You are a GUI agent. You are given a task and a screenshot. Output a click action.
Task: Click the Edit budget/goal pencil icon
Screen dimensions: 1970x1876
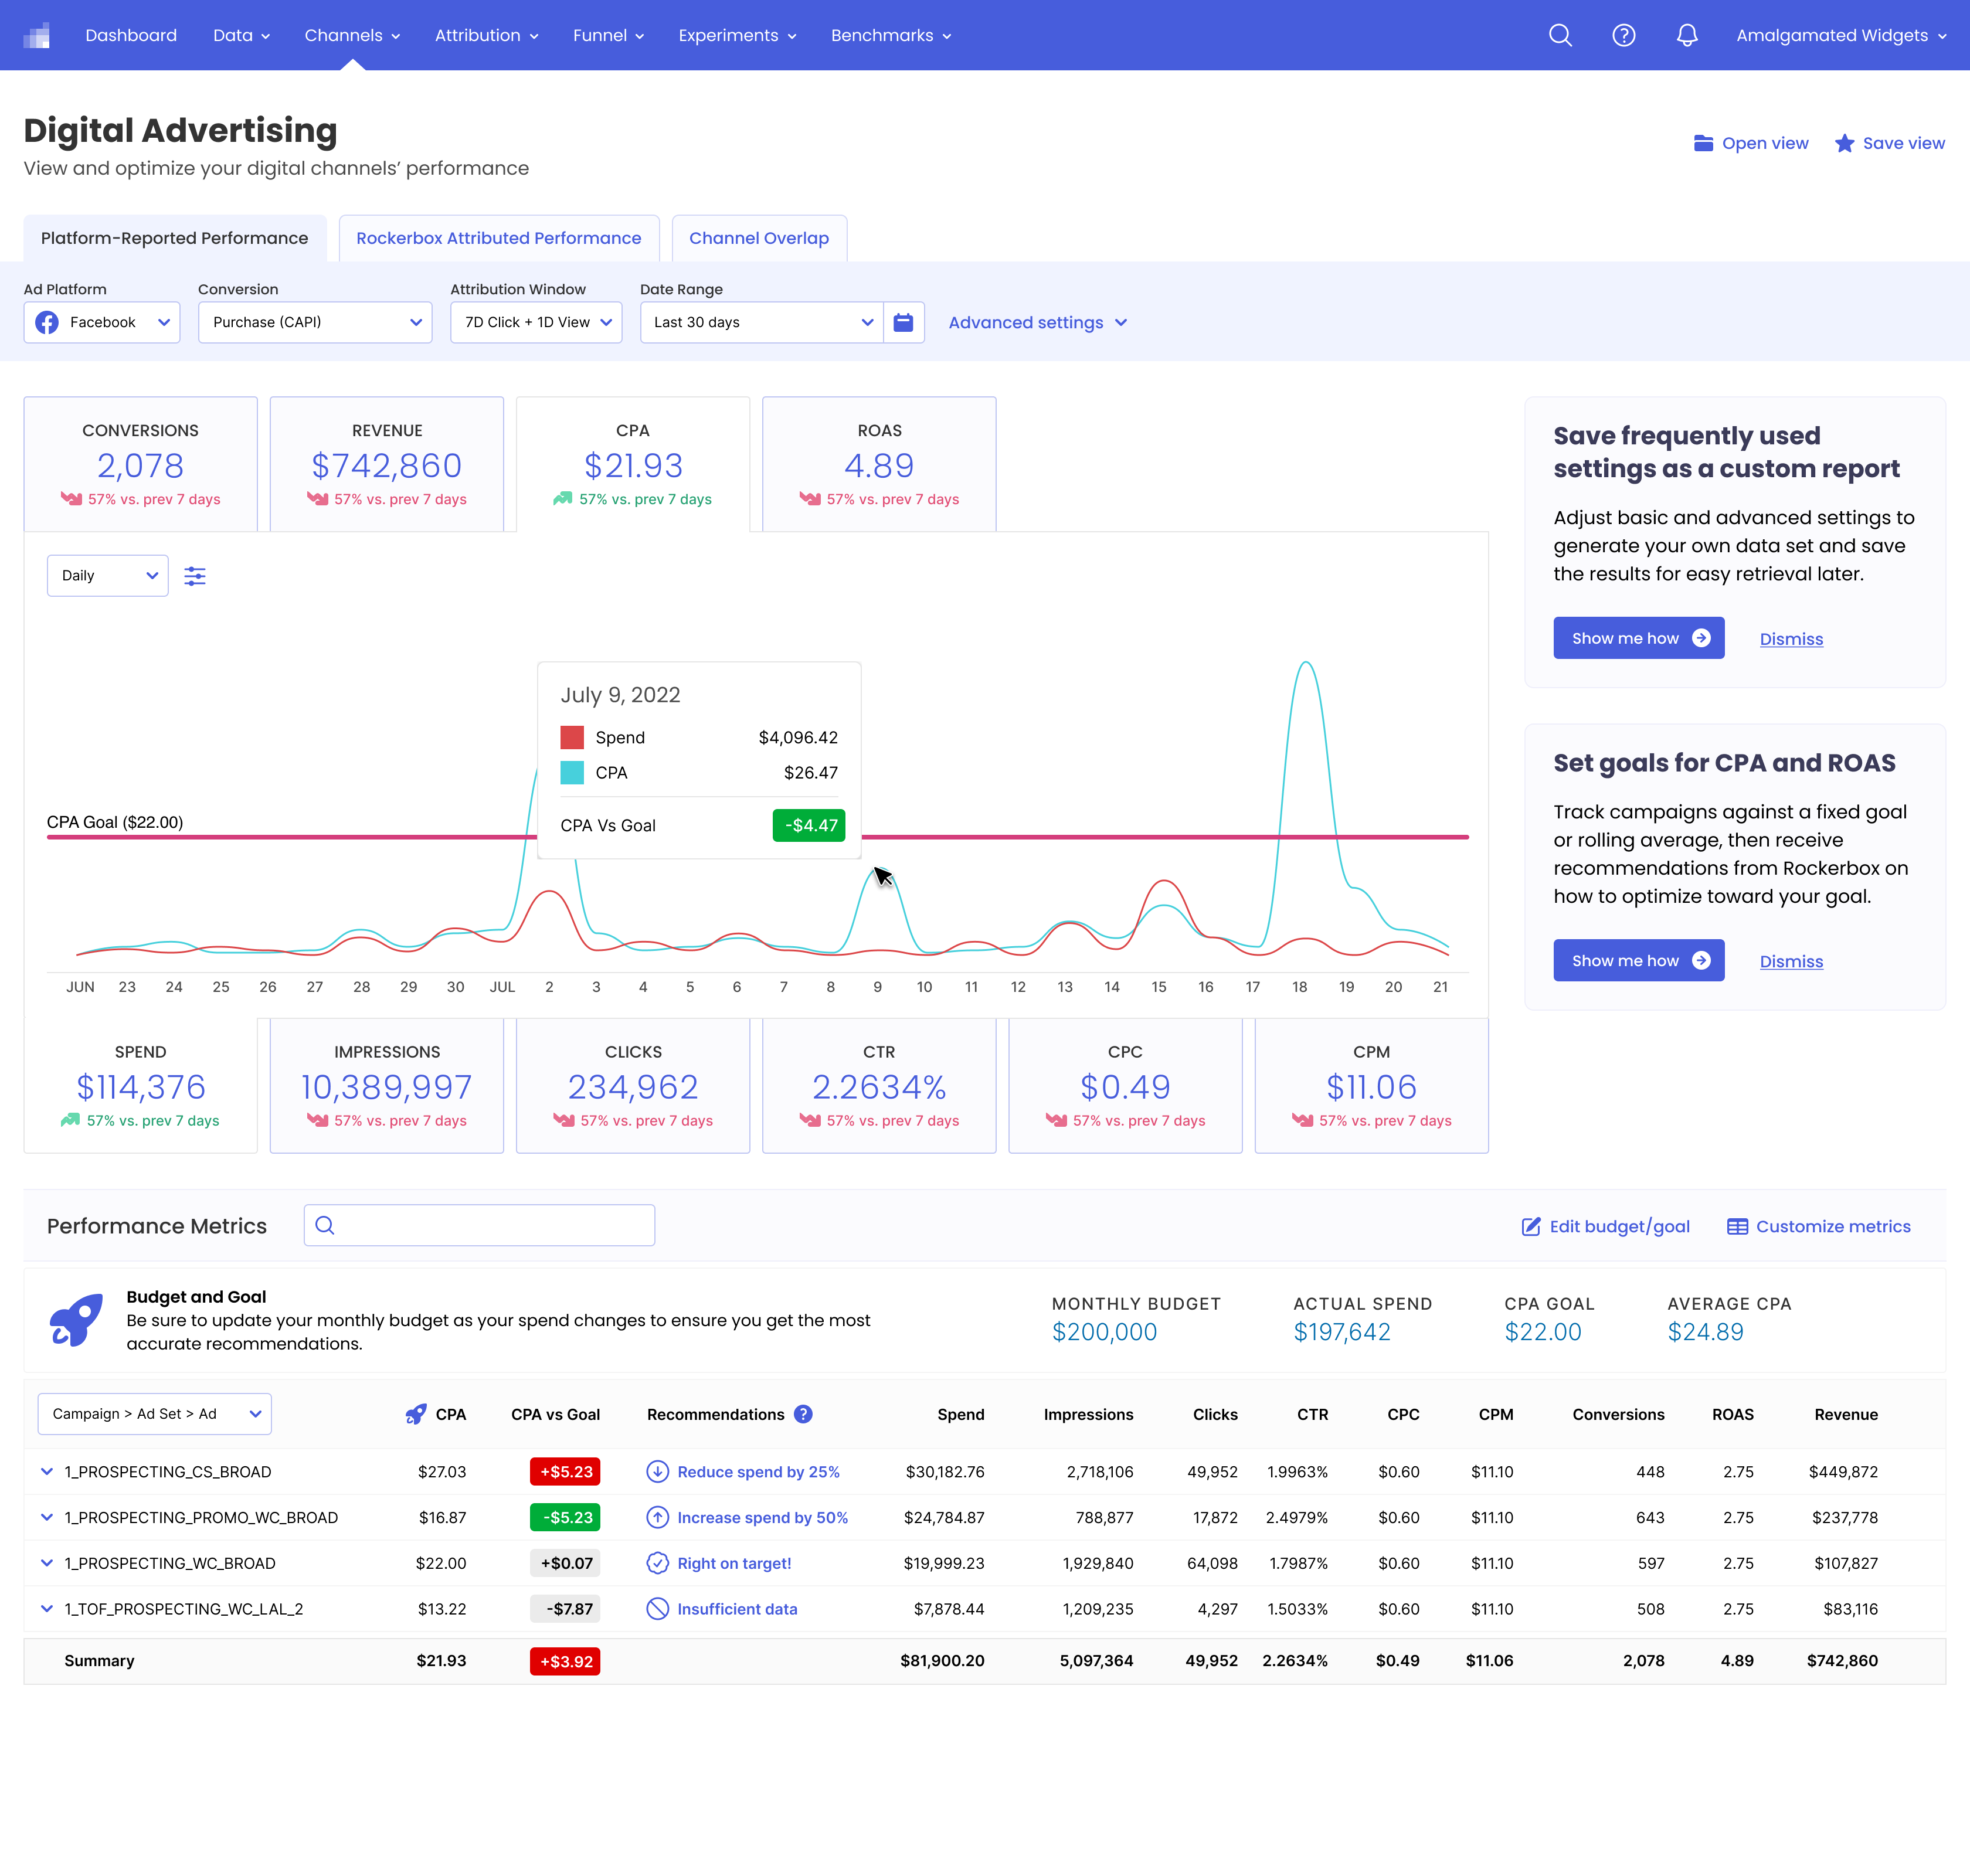1531,1227
